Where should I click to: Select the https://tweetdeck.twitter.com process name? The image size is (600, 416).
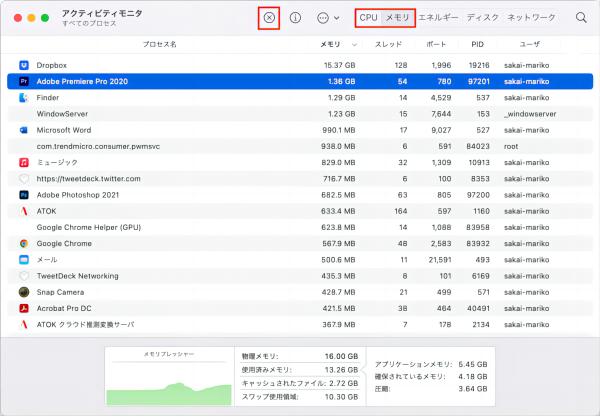coord(88,179)
